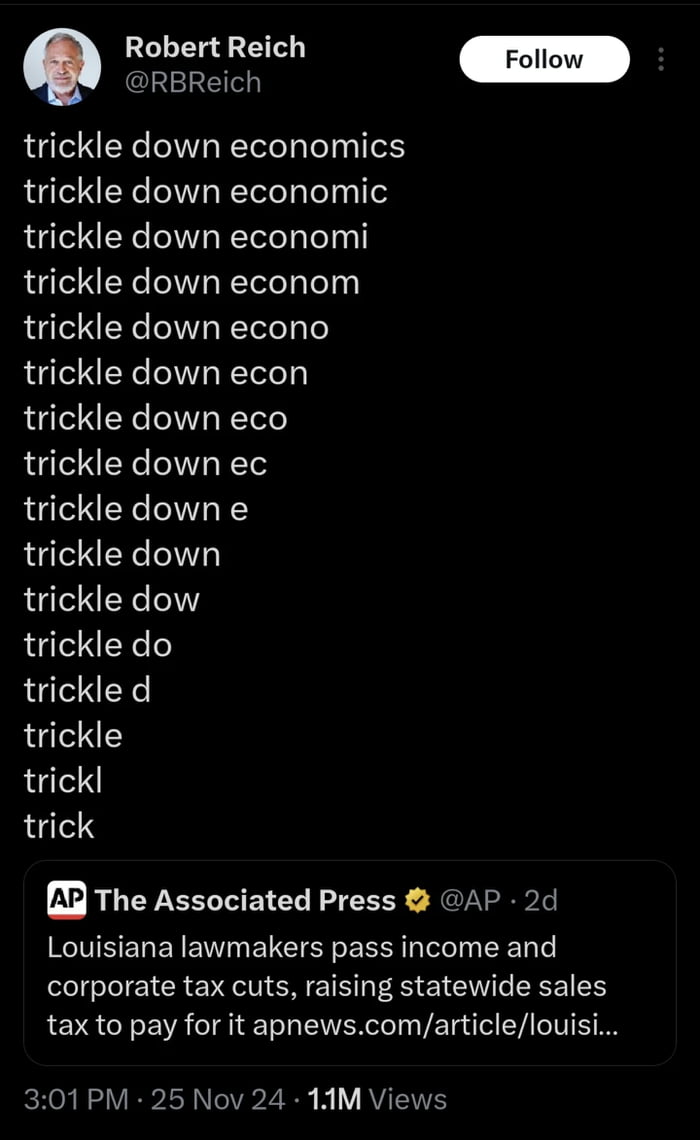Click the @AP handle in the quoted tweet
Screen dimensions: 700x1140
click(469, 900)
